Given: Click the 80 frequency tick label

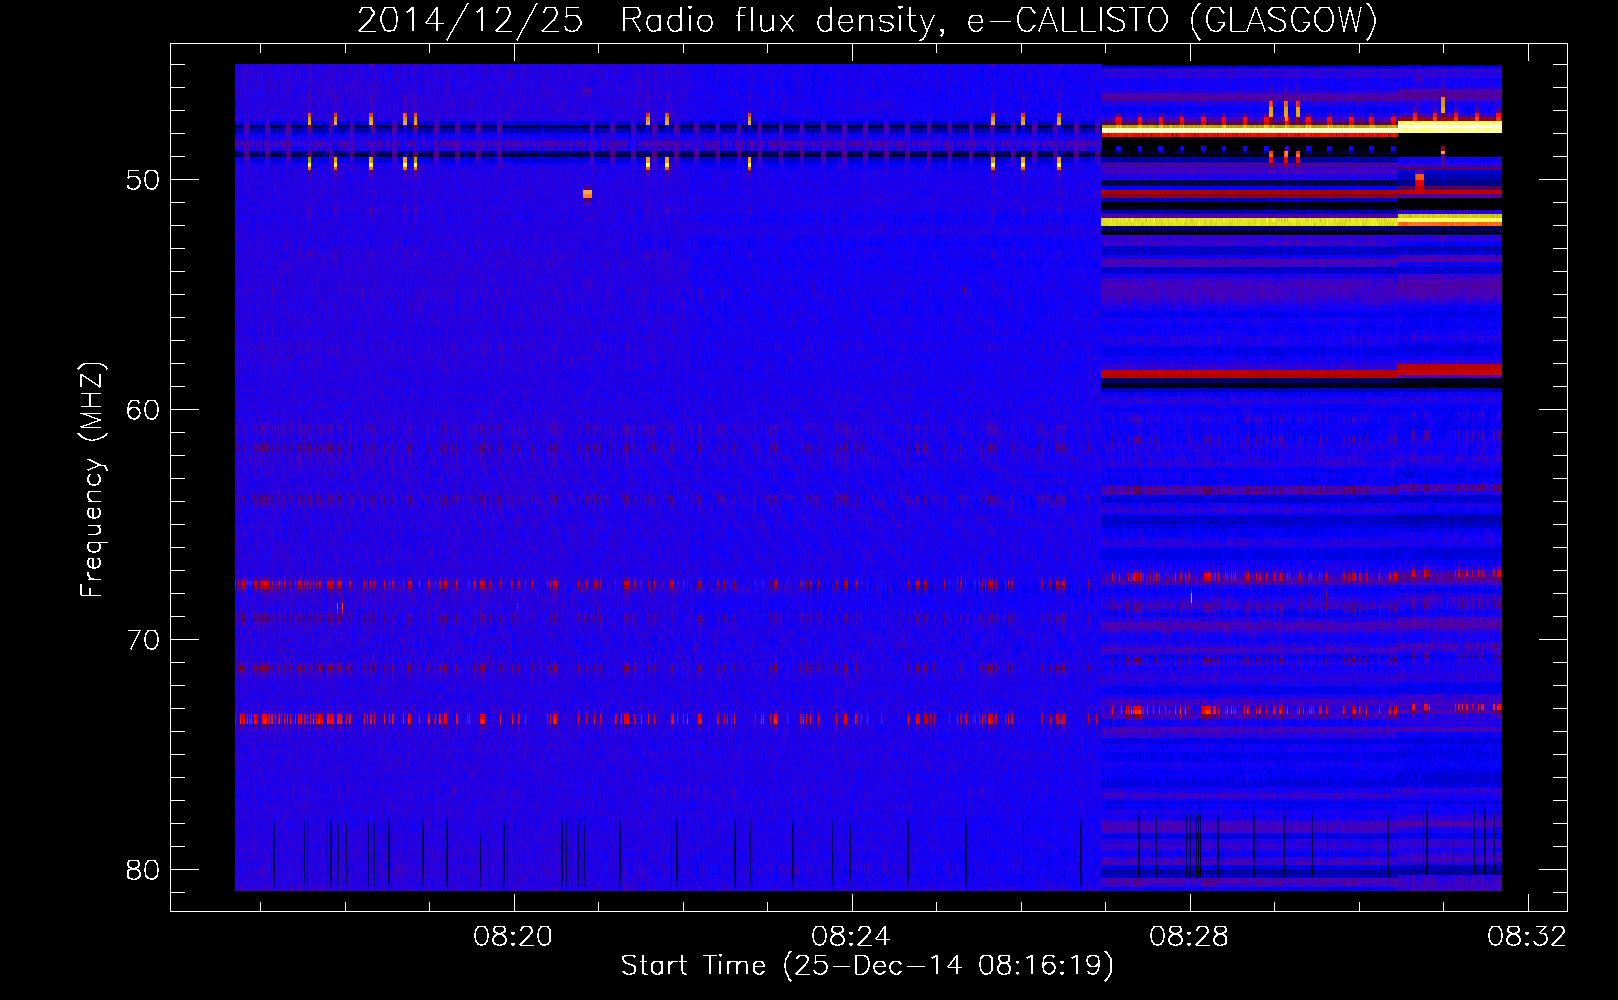Looking at the screenshot, I should click(143, 870).
